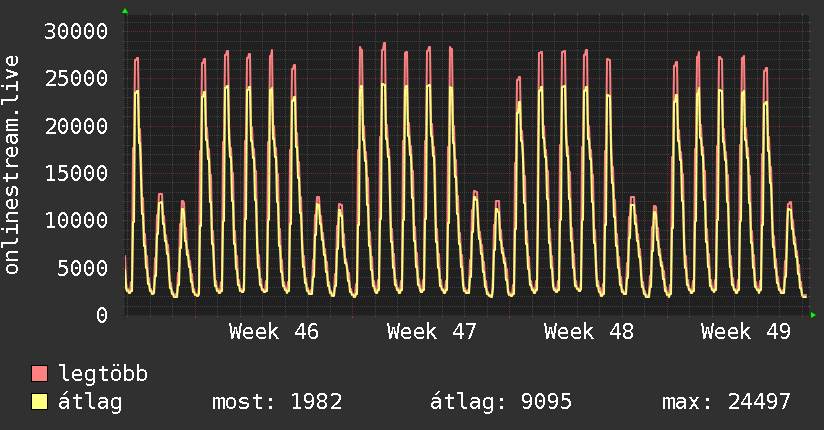Click the 'max: 24497' maximum statistic
Screen dimensions: 824x430
click(726, 402)
